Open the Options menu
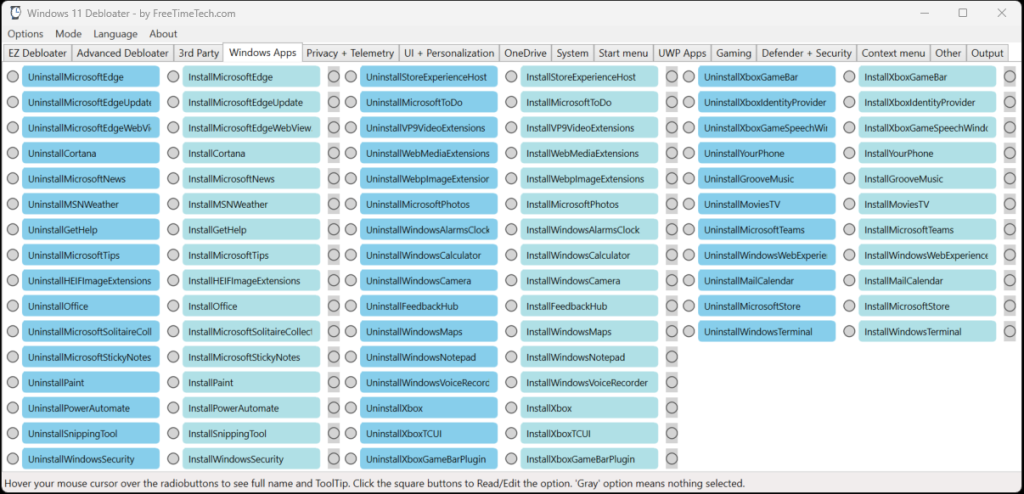 click(x=25, y=34)
